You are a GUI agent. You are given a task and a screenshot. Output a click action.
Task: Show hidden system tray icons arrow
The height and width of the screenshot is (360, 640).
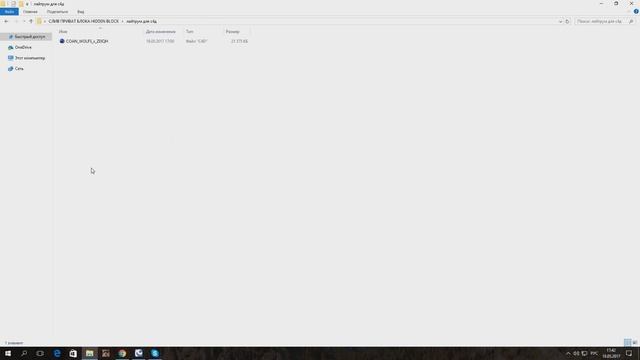(568, 353)
